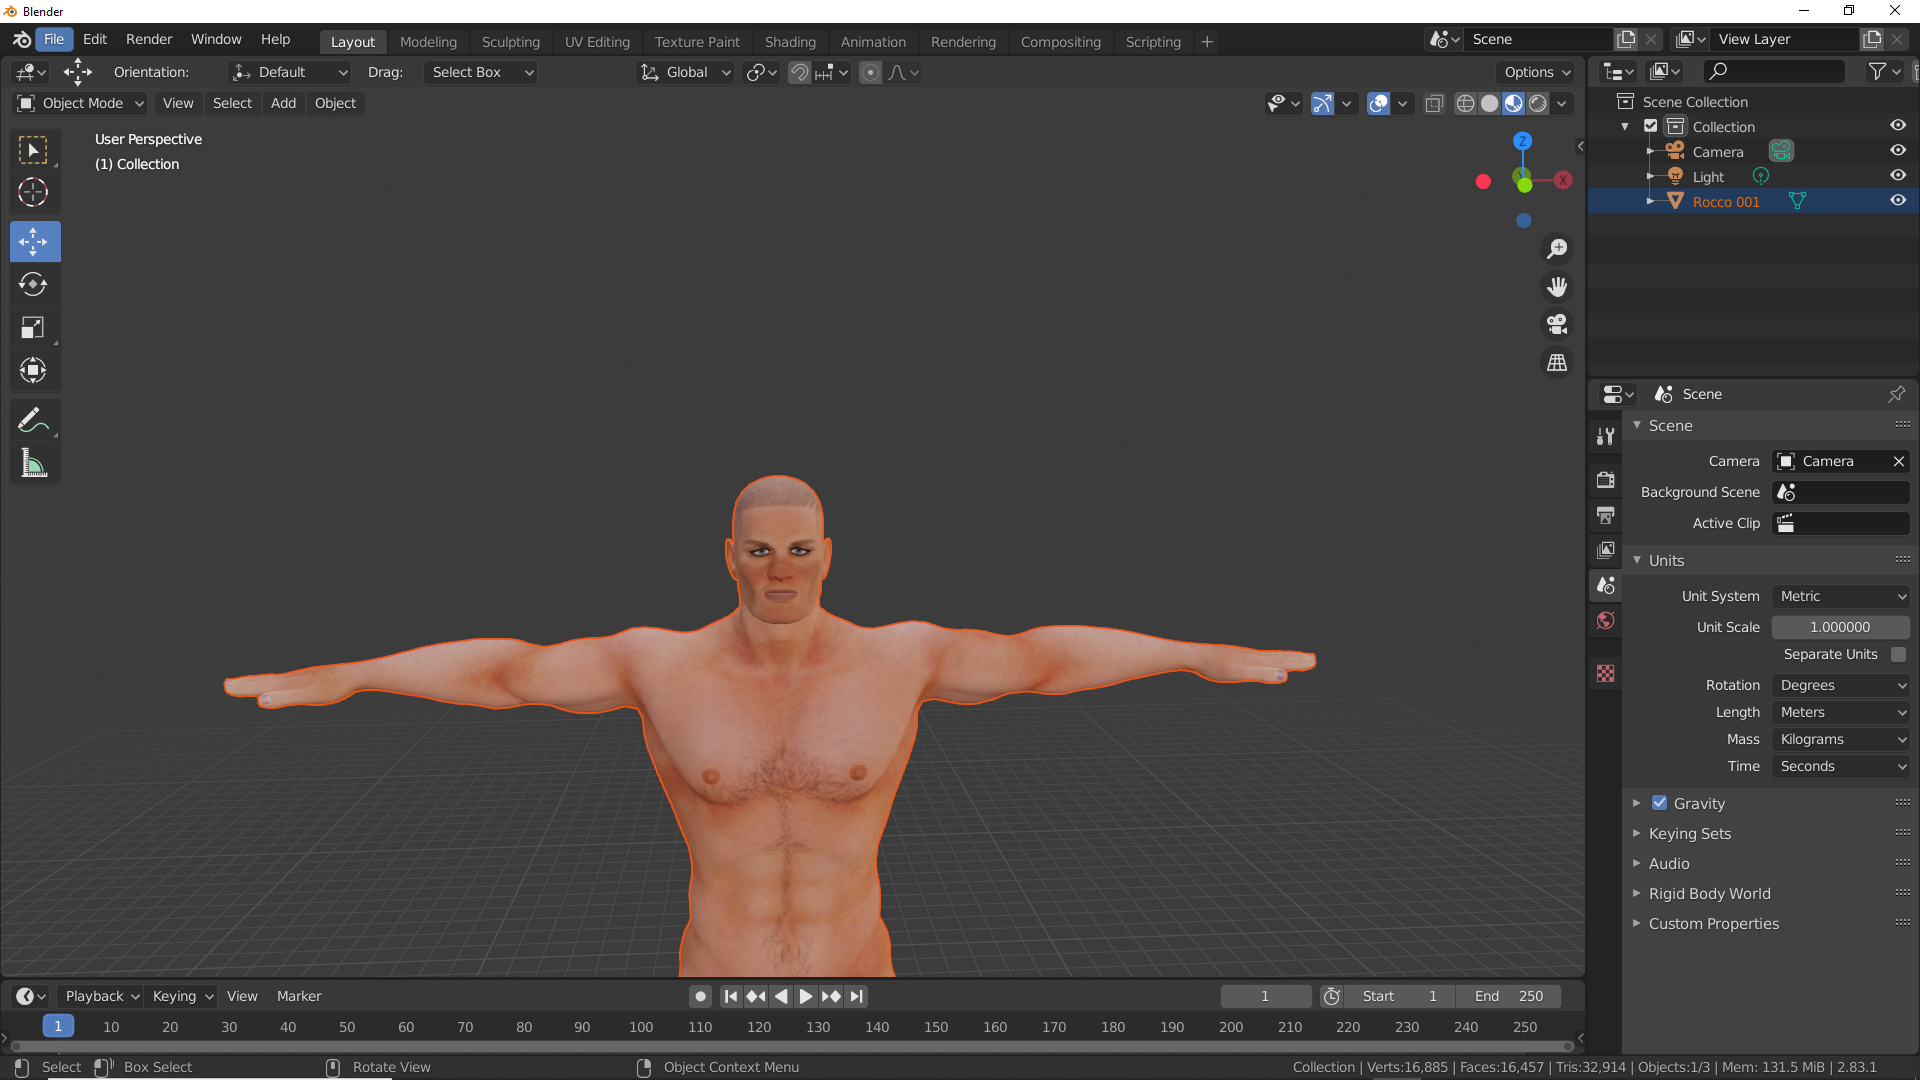Toggle X-Ray mode
1920x1080 pixels.
[x=1434, y=103]
